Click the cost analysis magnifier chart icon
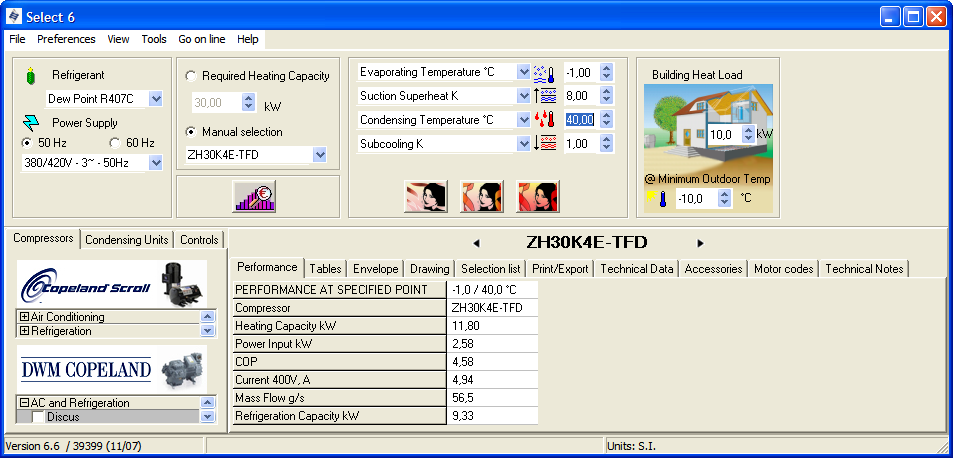This screenshot has height=458, width=953. (254, 196)
